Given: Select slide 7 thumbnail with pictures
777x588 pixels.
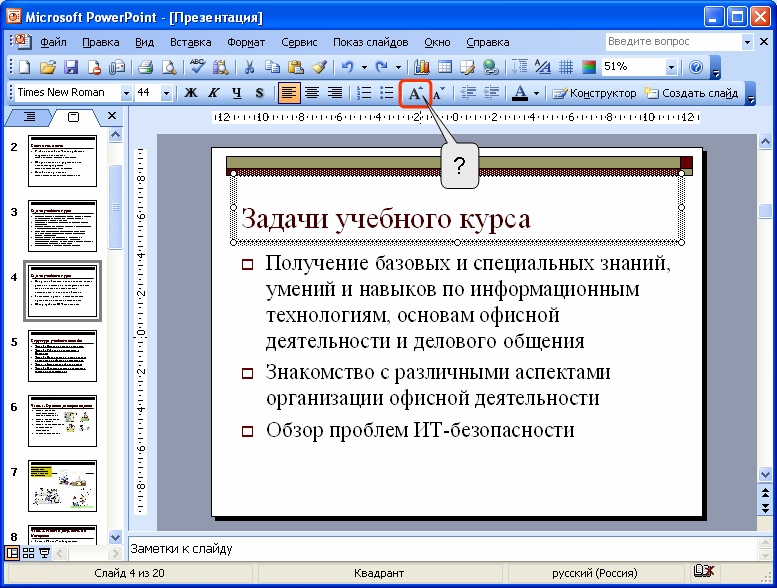Looking at the screenshot, I should (62, 486).
